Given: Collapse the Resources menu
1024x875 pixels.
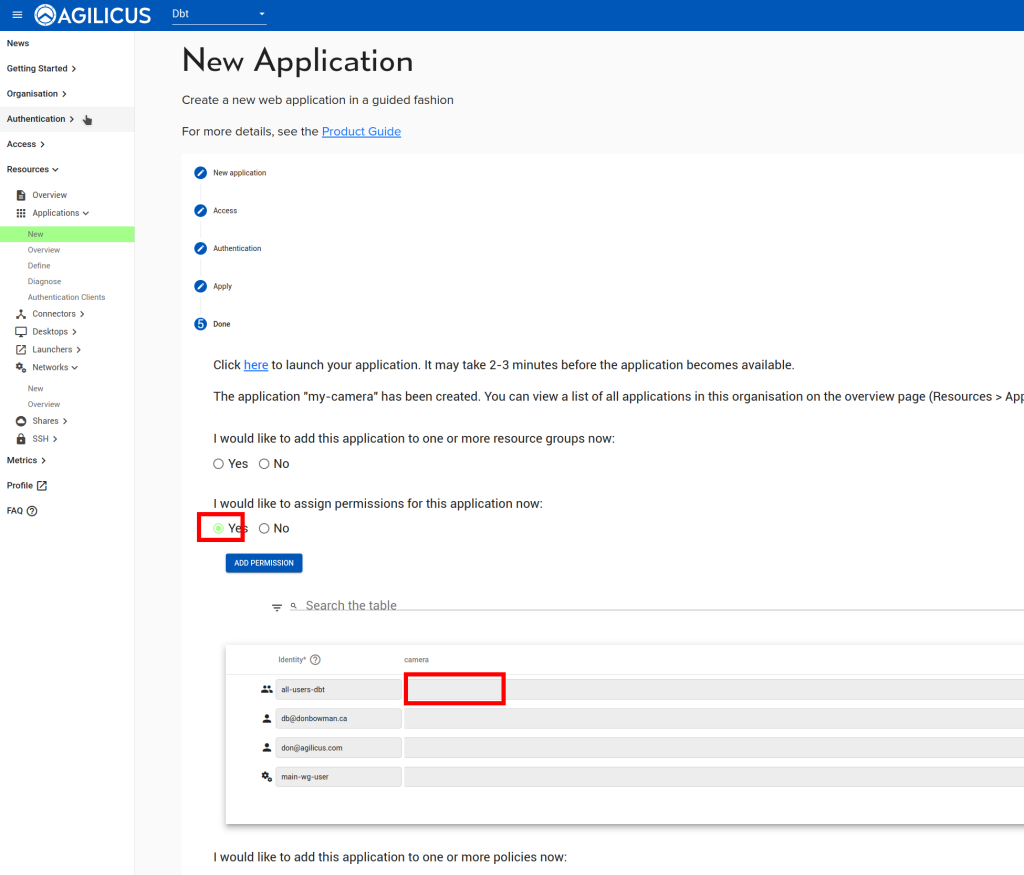Looking at the screenshot, I should click(x=33, y=169).
